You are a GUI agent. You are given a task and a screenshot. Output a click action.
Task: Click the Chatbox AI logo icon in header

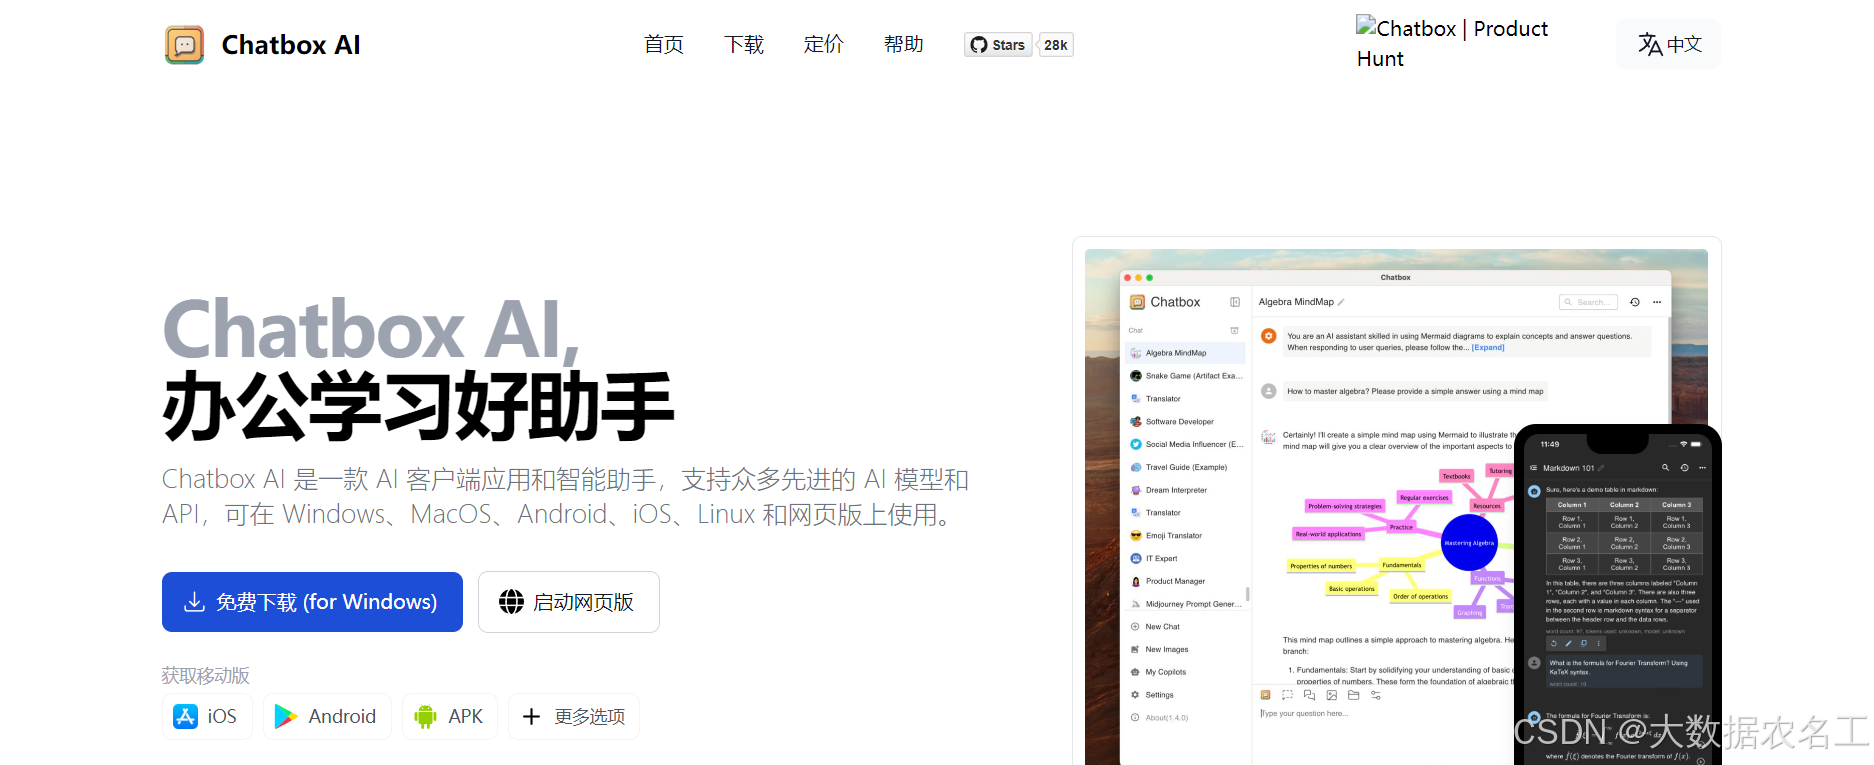tap(184, 45)
